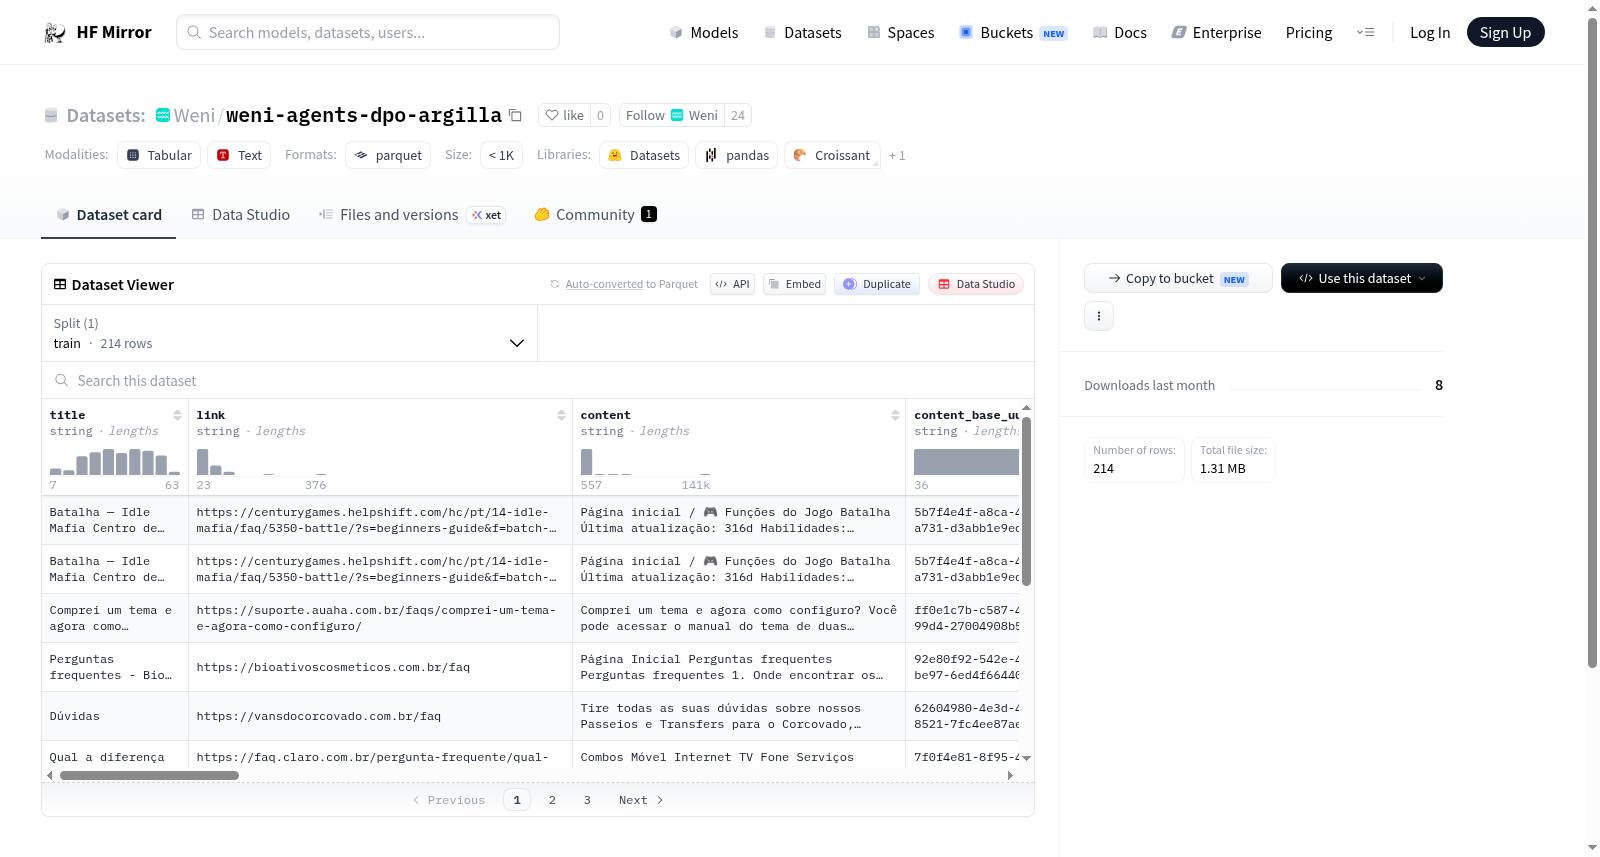
Task: Click the Log In link
Action: 1430,32
